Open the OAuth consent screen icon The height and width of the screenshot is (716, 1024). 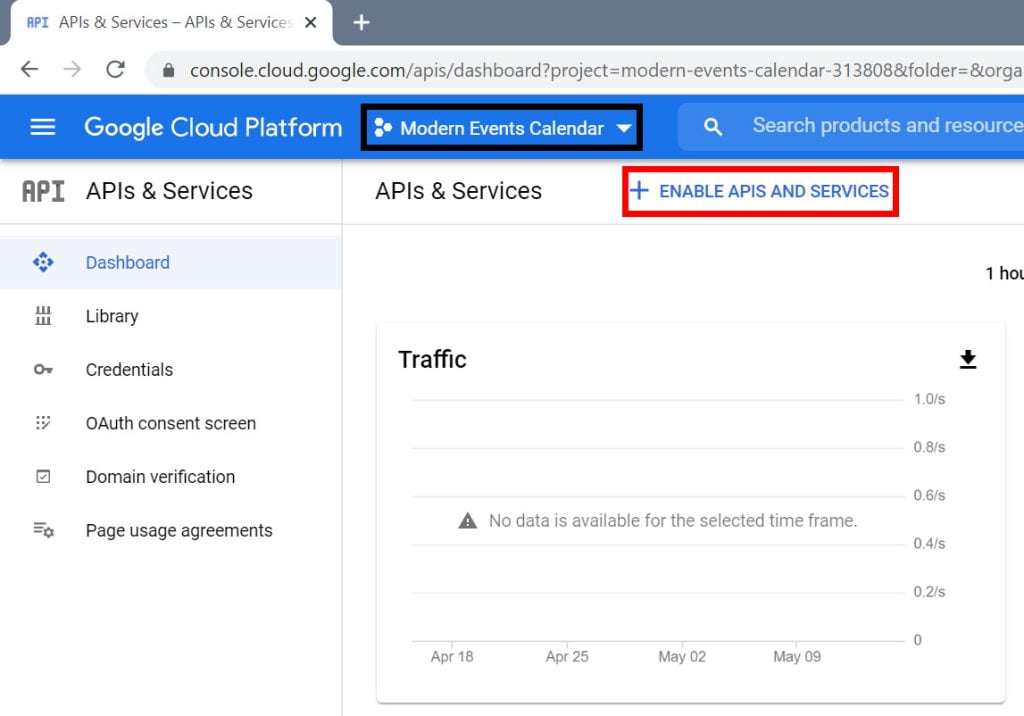tap(43, 423)
